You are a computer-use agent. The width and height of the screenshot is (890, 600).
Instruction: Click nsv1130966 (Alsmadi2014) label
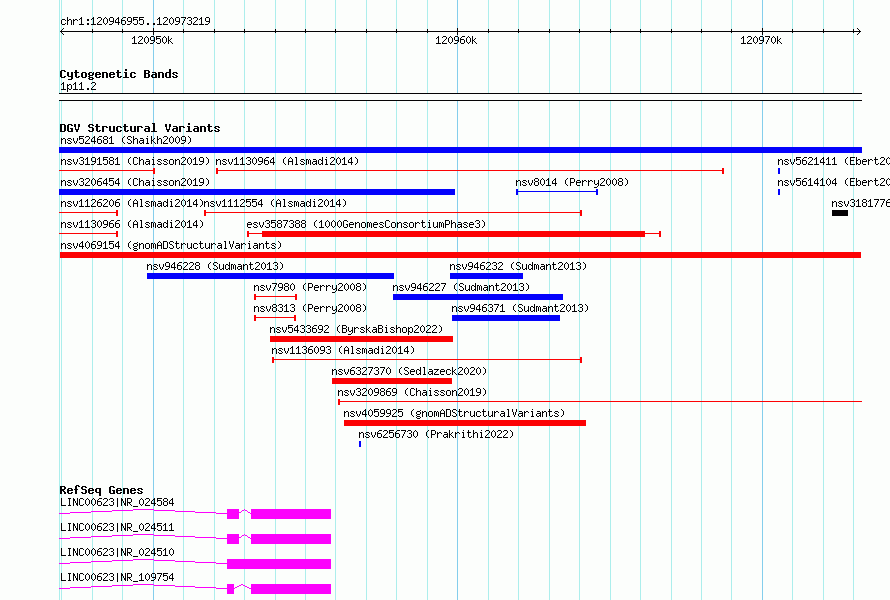tap(132, 224)
